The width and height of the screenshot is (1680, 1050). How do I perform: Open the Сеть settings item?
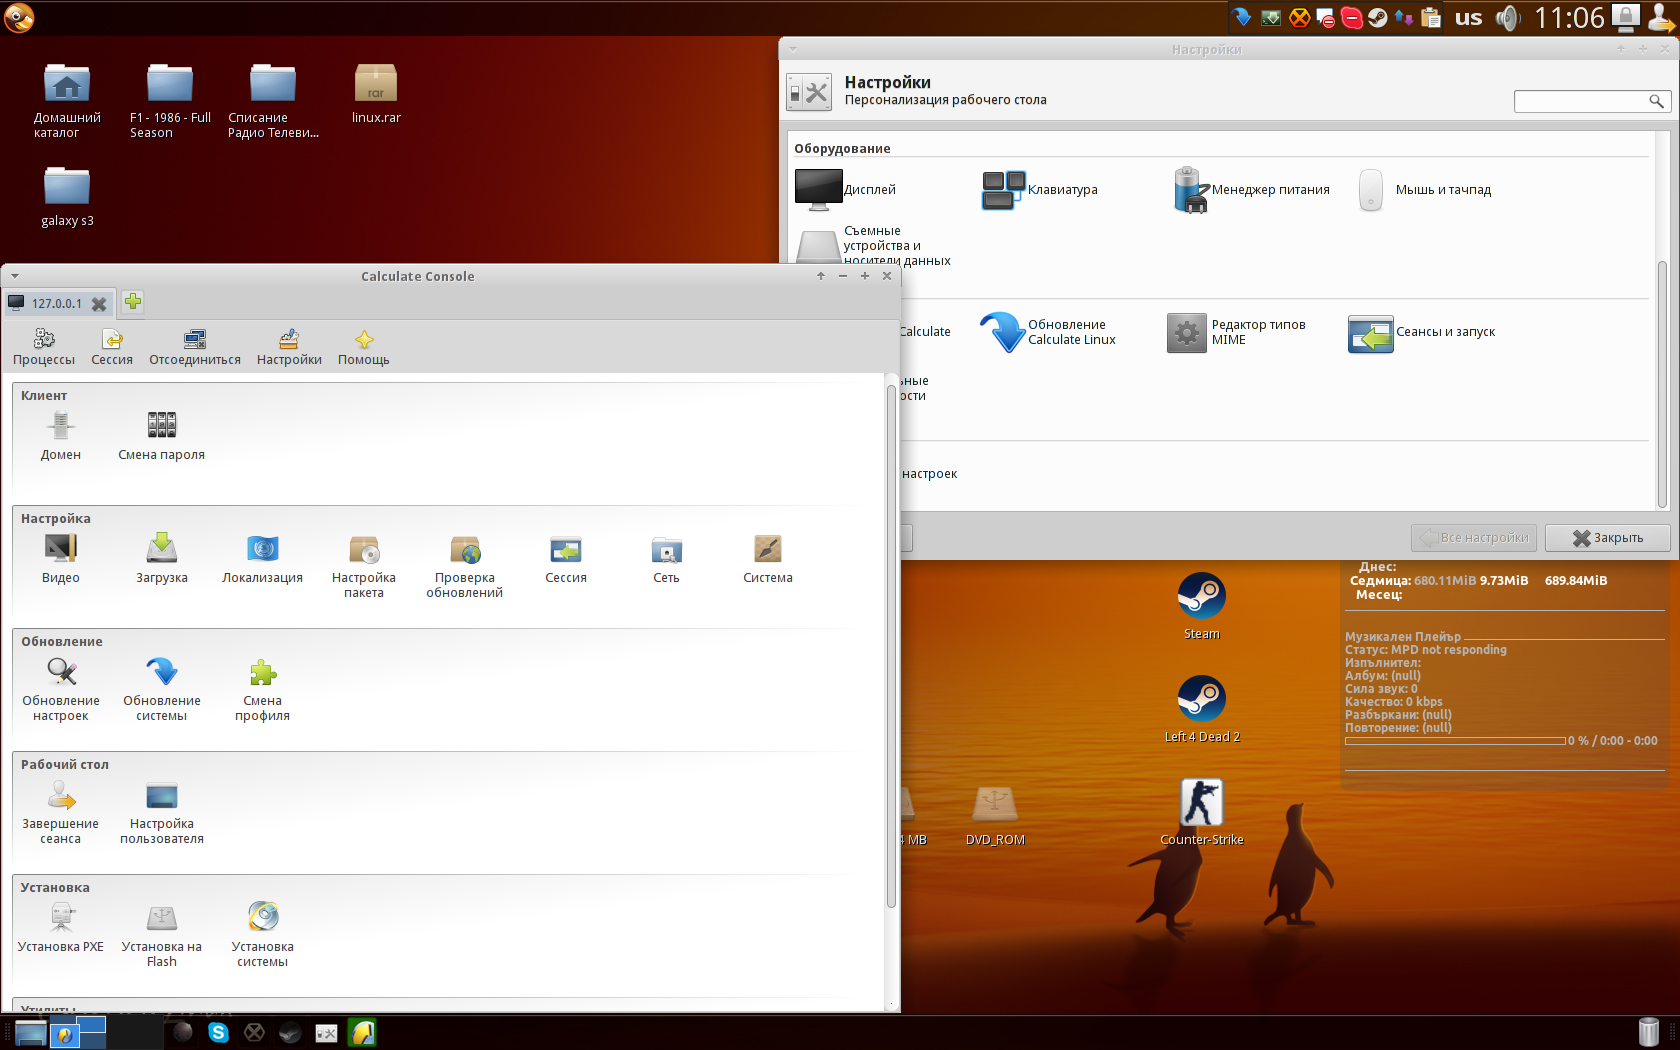[667, 559]
